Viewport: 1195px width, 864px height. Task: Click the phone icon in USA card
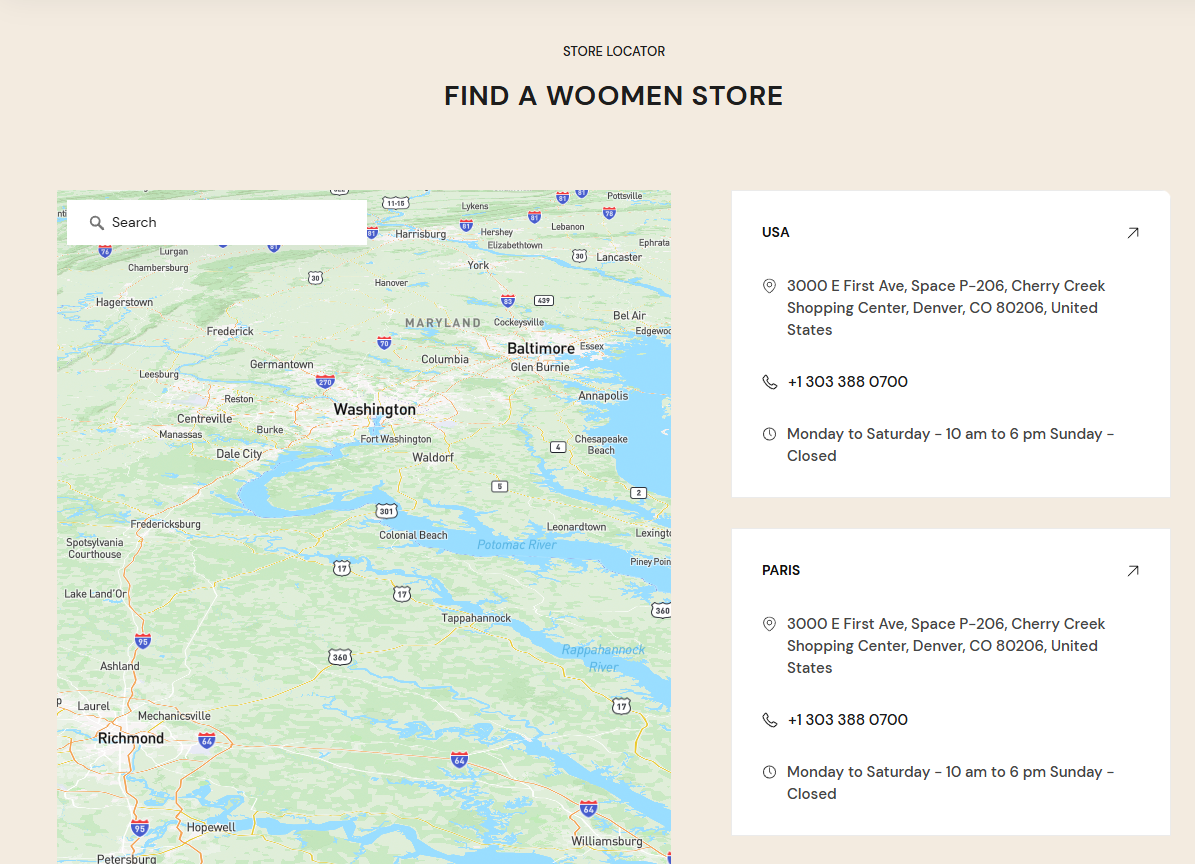coord(769,382)
